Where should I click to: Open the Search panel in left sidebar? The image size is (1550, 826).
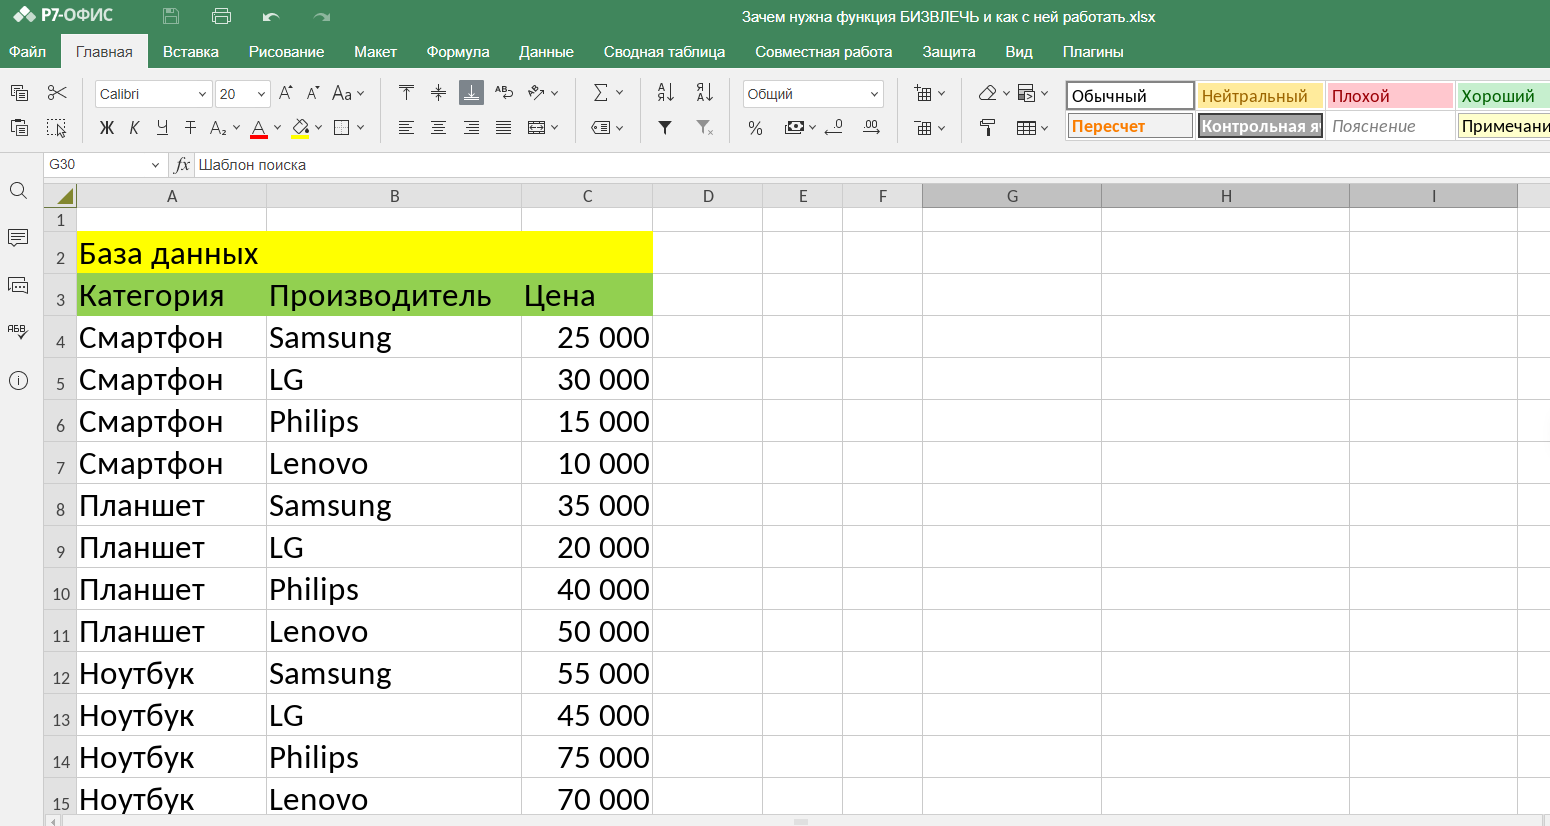pos(18,190)
